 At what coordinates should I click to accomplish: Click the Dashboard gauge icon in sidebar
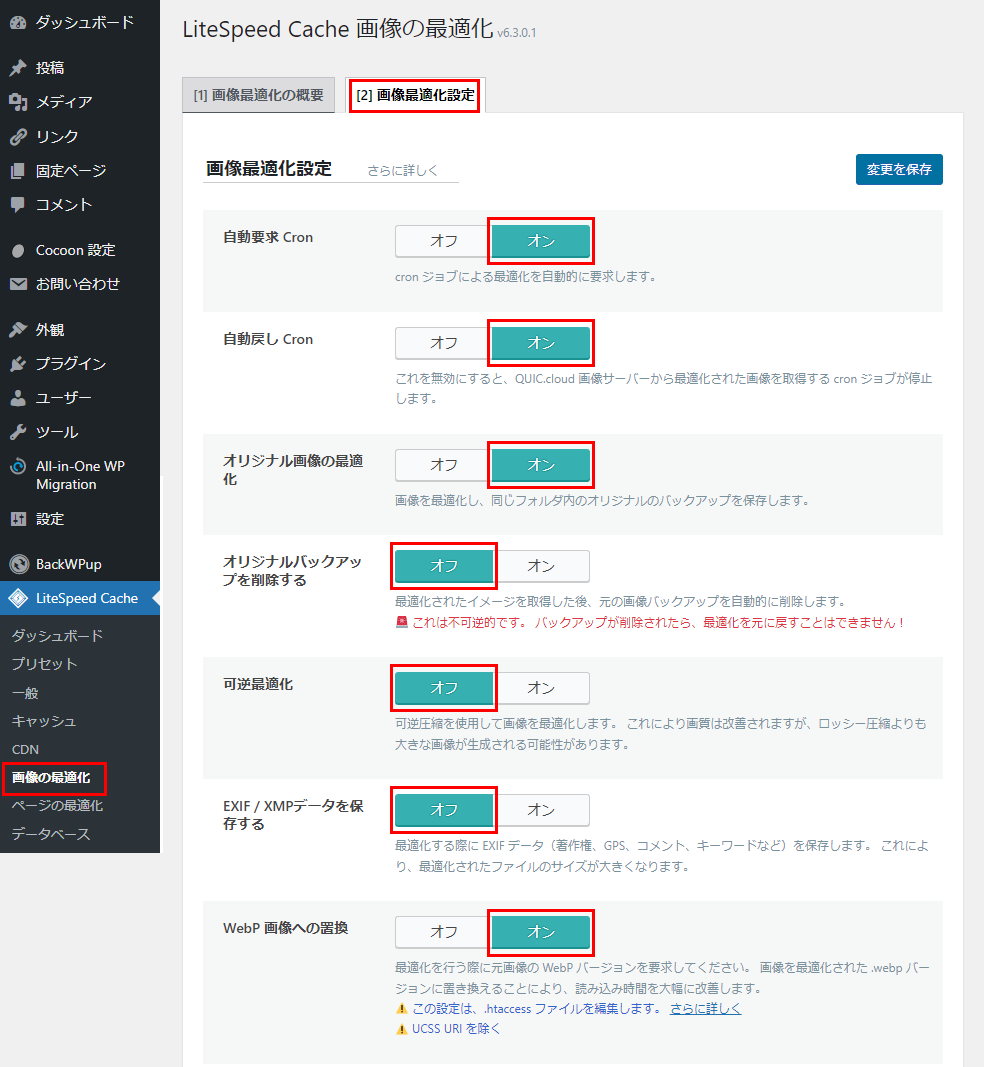tap(18, 22)
